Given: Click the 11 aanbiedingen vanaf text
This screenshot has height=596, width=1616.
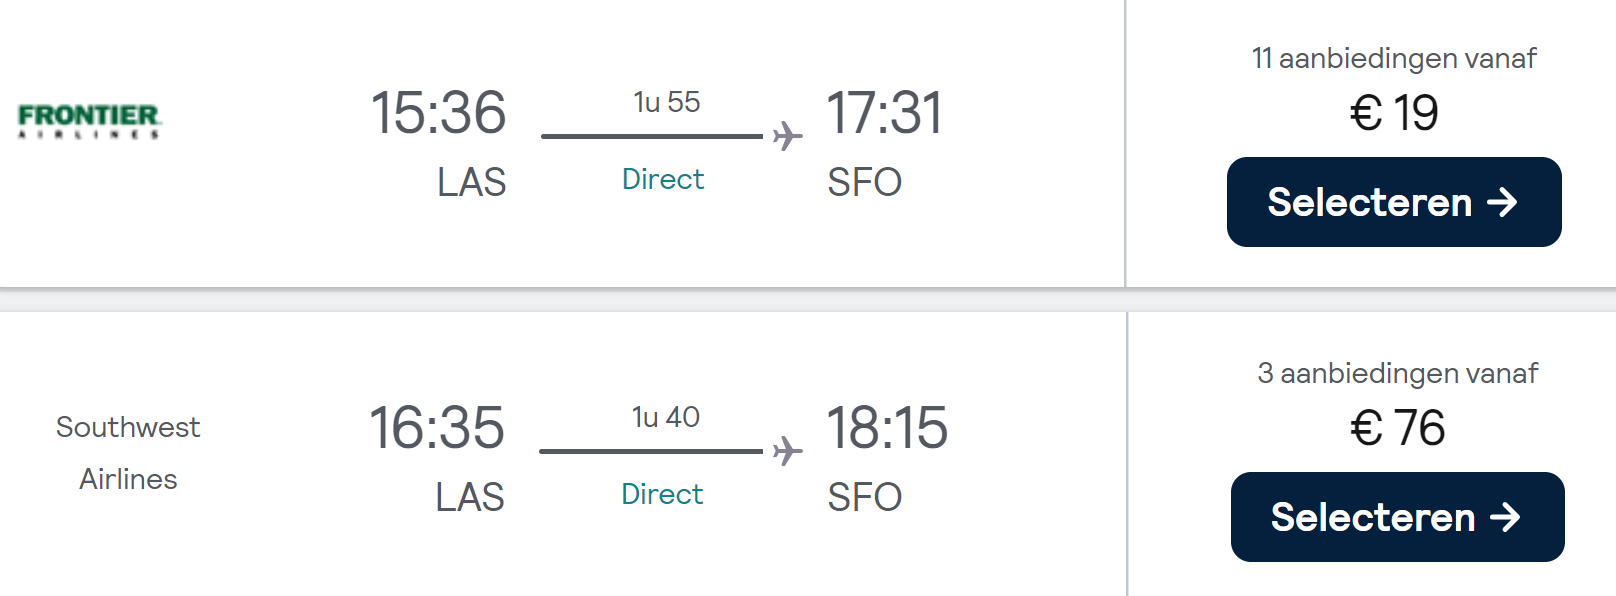Looking at the screenshot, I should (1393, 58).
